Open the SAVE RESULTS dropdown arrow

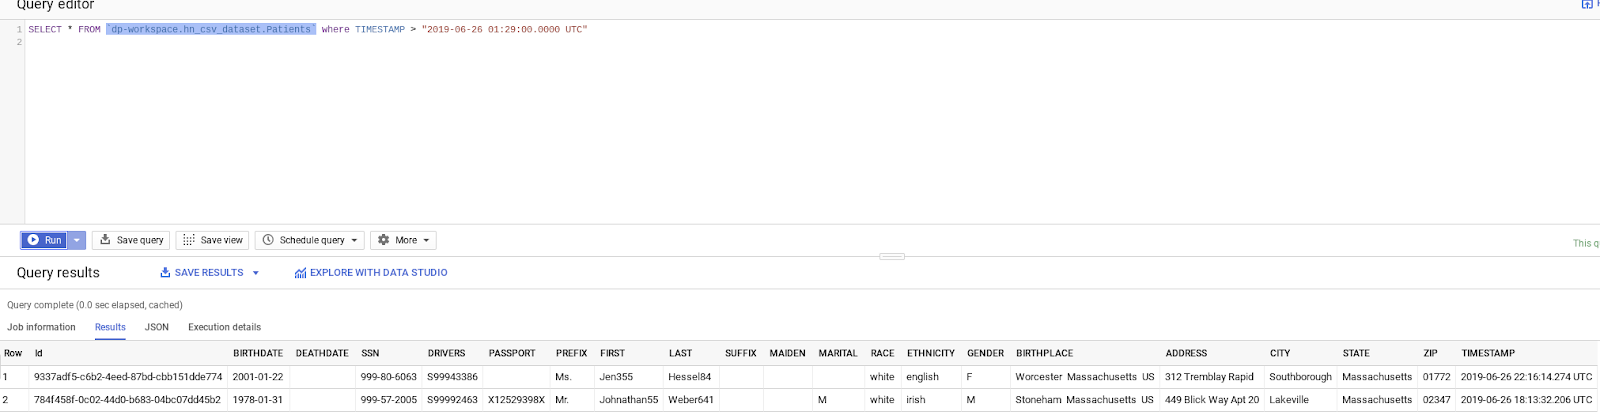pos(256,273)
